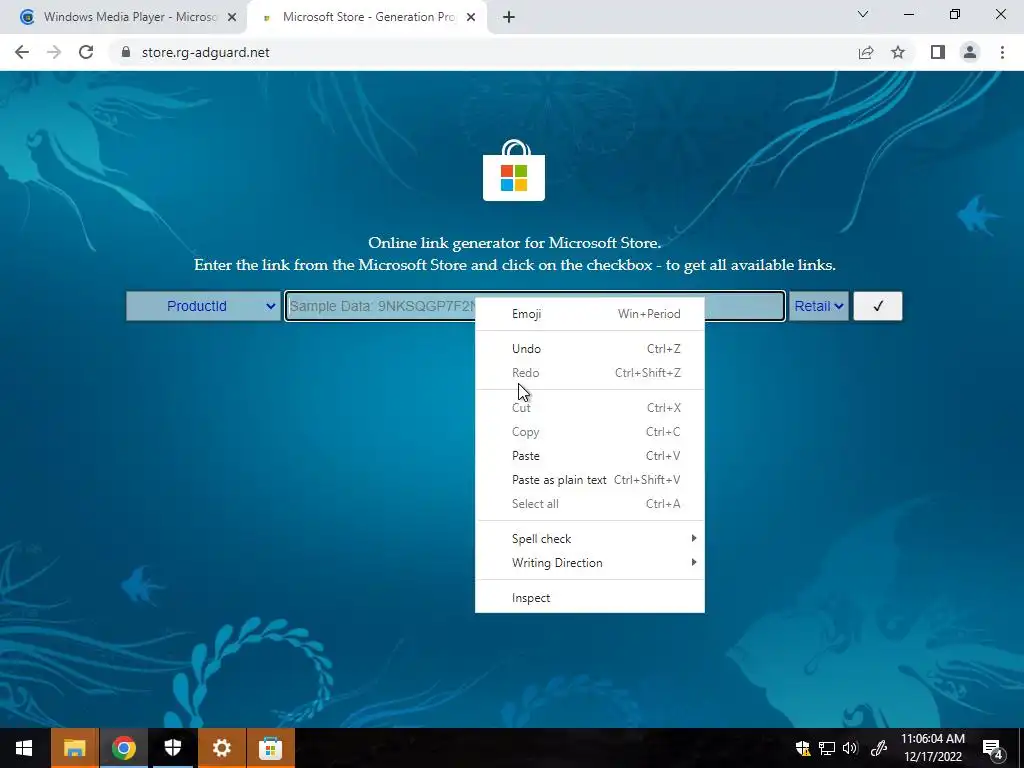The width and height of the screenshot is (1024, 768).
Task: Open the ProductId type dropdown
Action: click(x=203, y=306)
